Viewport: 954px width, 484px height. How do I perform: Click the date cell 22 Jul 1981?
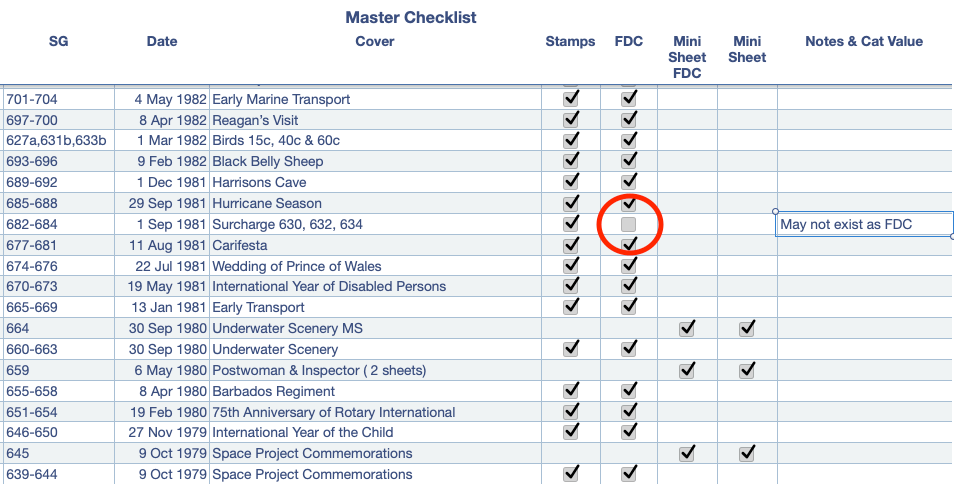(162, 266)
